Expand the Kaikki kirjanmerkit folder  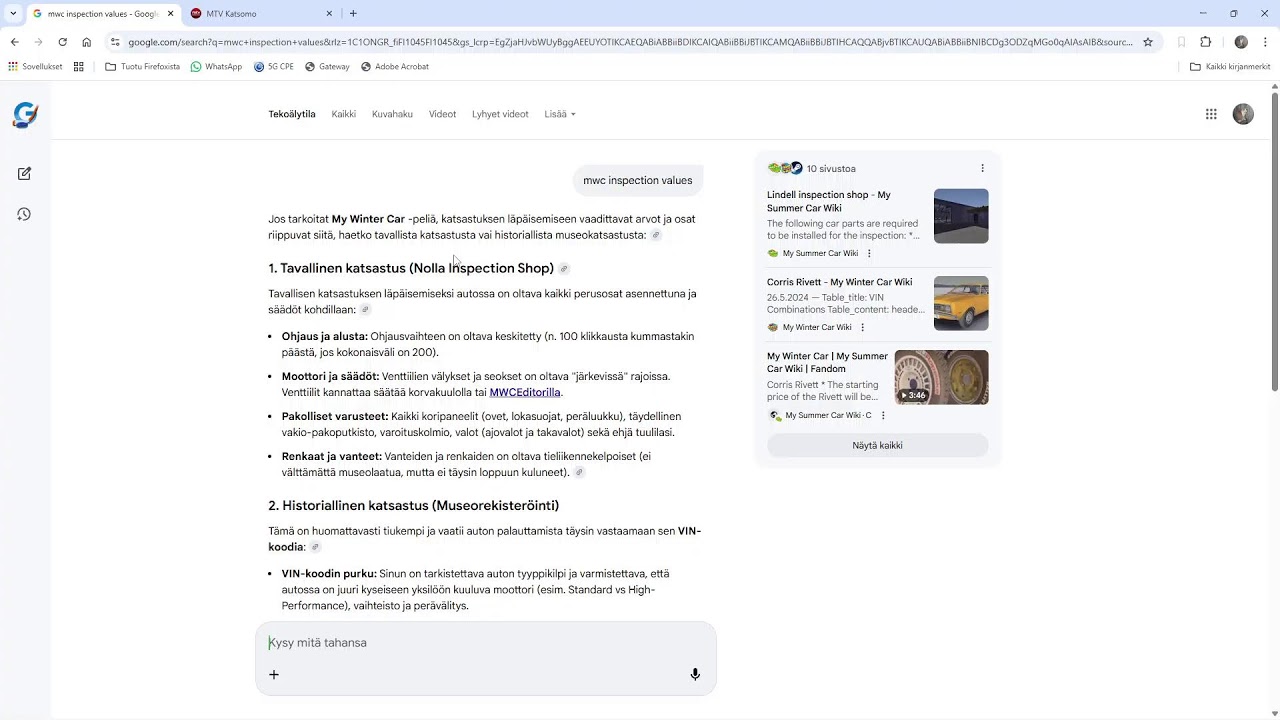[1230, 67]
